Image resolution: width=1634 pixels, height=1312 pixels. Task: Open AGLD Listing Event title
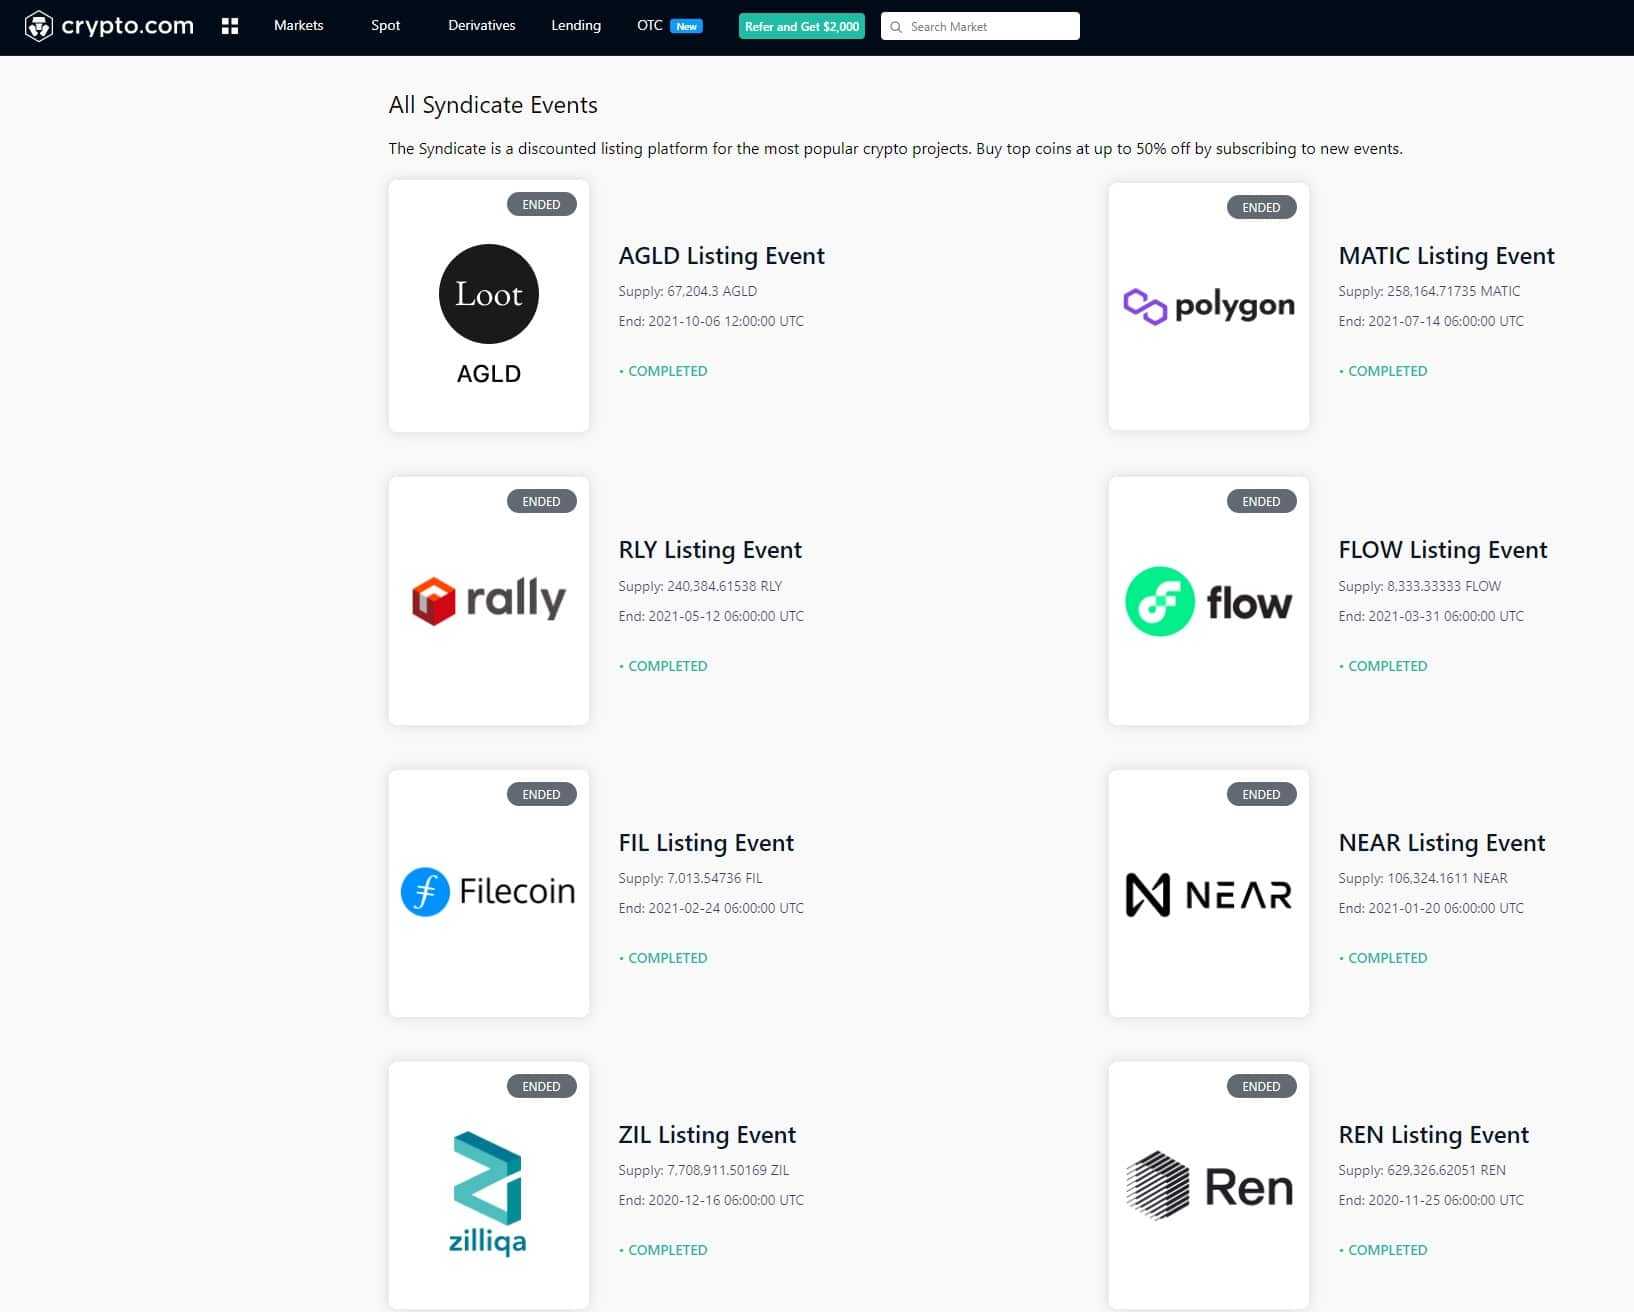(721, 256)
